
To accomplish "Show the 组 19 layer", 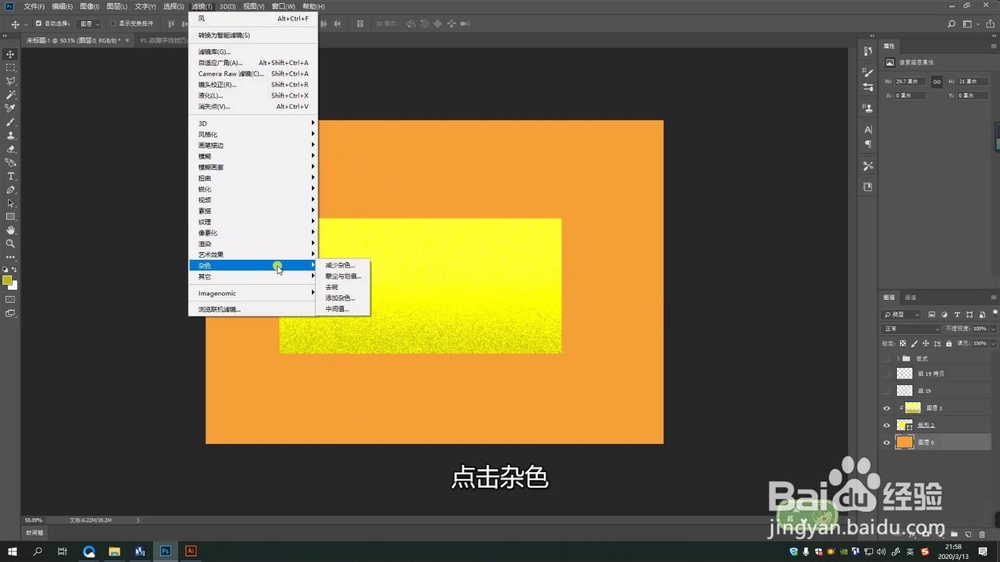I will pos(886,390).
